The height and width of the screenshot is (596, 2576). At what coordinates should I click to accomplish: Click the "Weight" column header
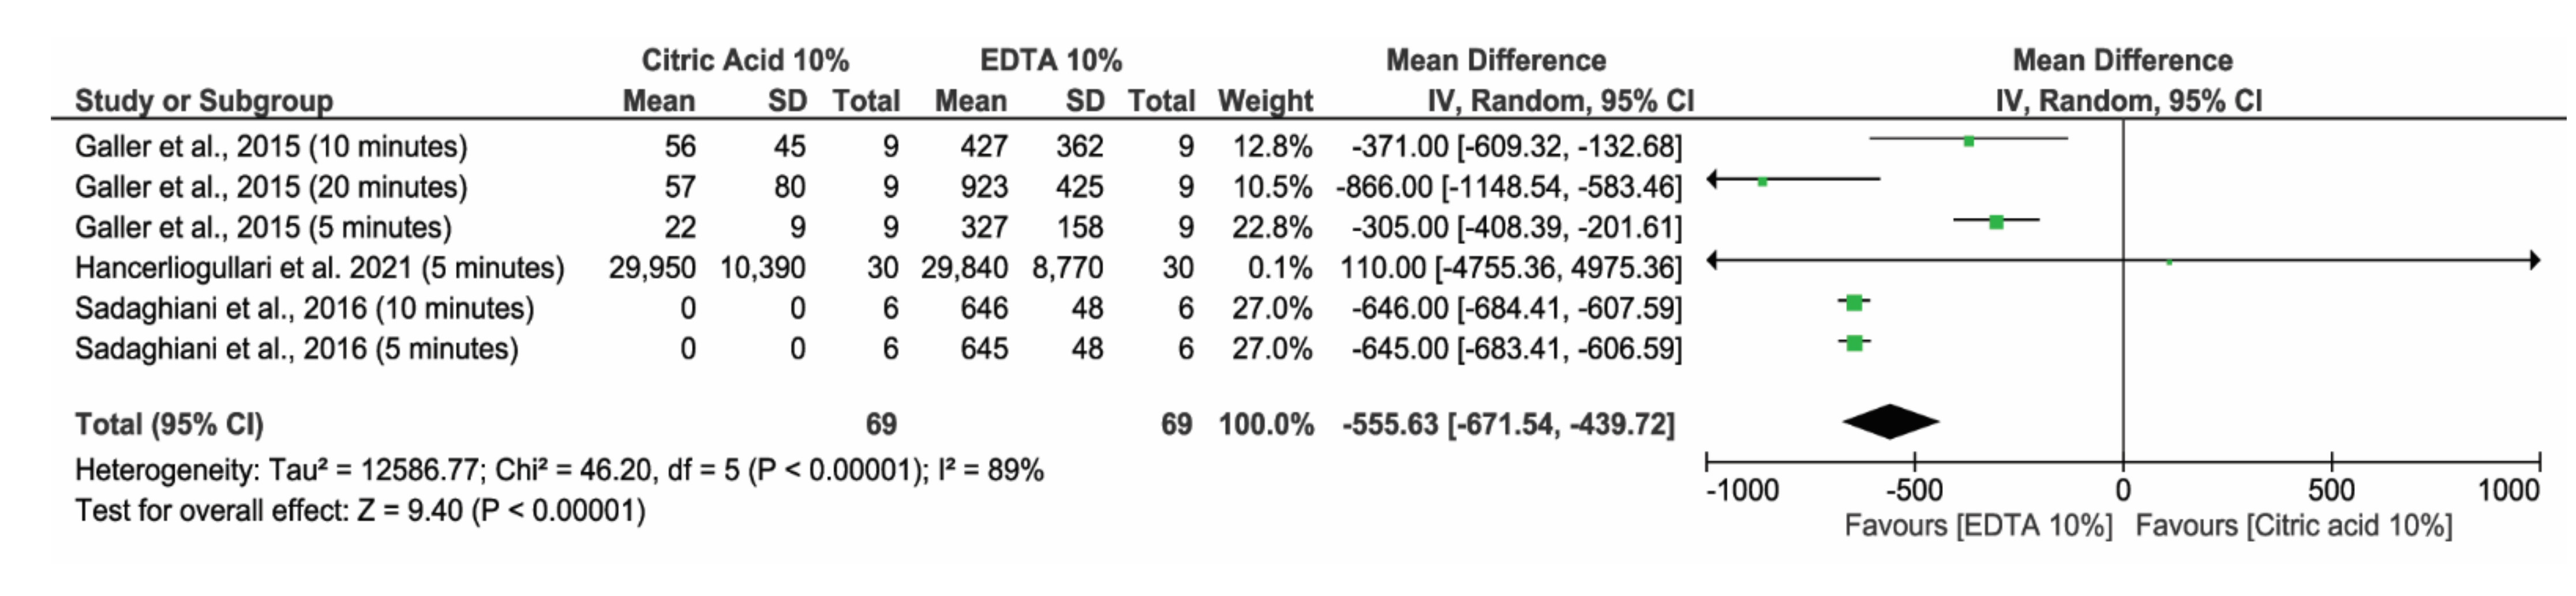(x=1265, y=101)
